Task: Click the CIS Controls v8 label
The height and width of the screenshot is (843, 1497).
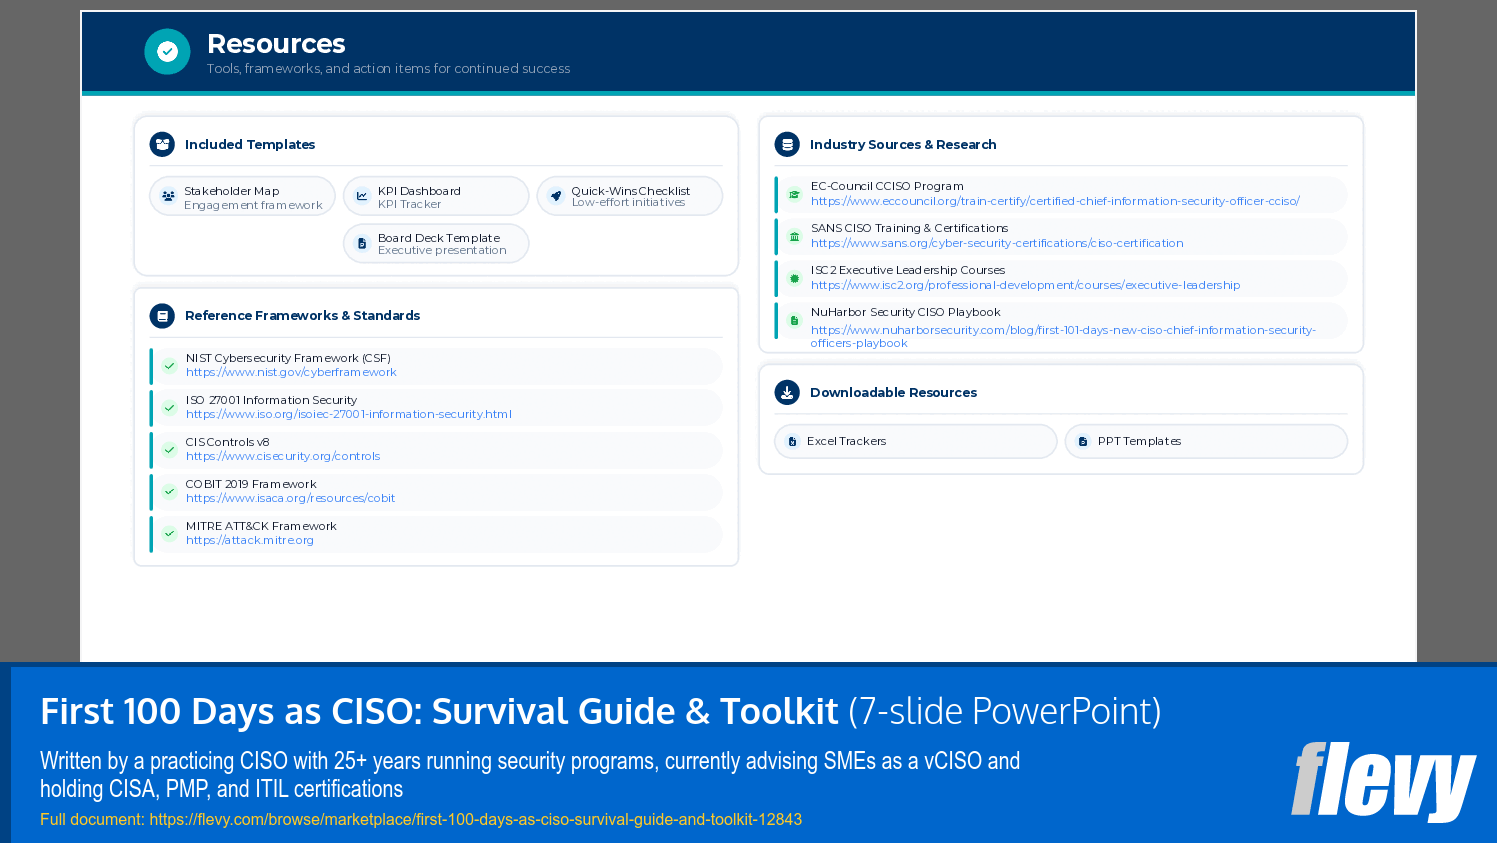Action: point(227,442)
